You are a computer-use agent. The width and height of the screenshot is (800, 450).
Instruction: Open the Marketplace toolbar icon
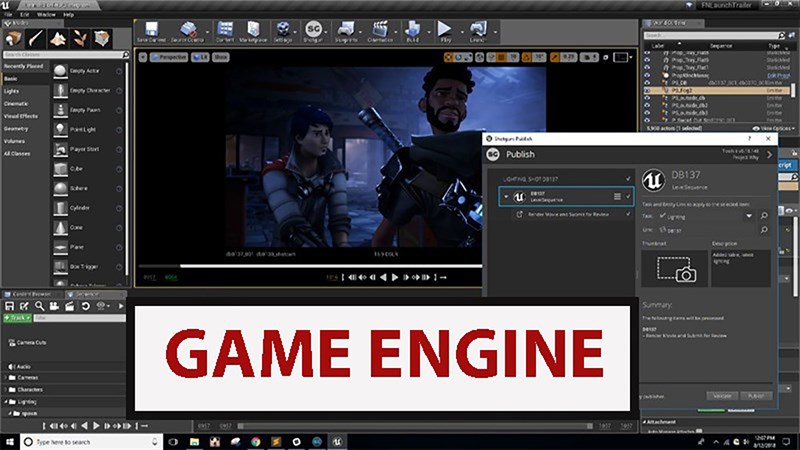(253, 29)
